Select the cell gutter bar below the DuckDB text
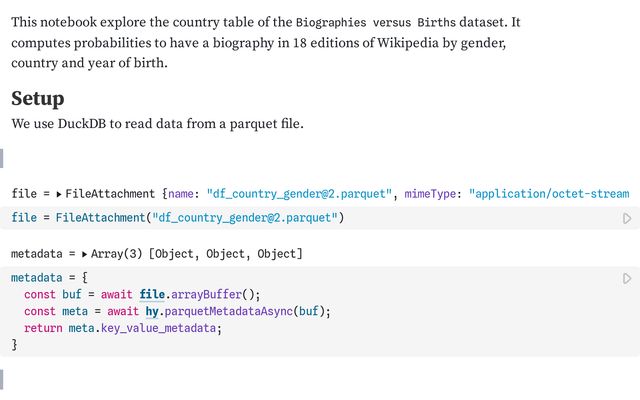This screenshot has height=400, width=640. pos(2,158)
